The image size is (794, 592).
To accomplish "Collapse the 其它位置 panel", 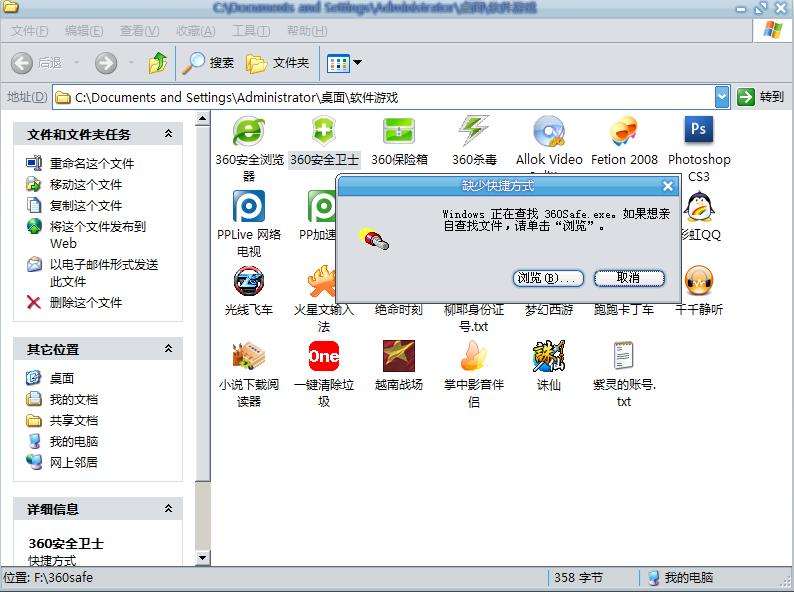I will tap(169, 348).
